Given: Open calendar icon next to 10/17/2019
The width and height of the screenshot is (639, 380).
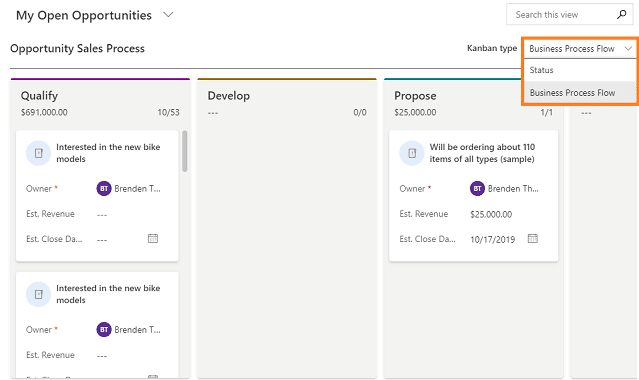Looking at the screenshot, I should point(533,239).
